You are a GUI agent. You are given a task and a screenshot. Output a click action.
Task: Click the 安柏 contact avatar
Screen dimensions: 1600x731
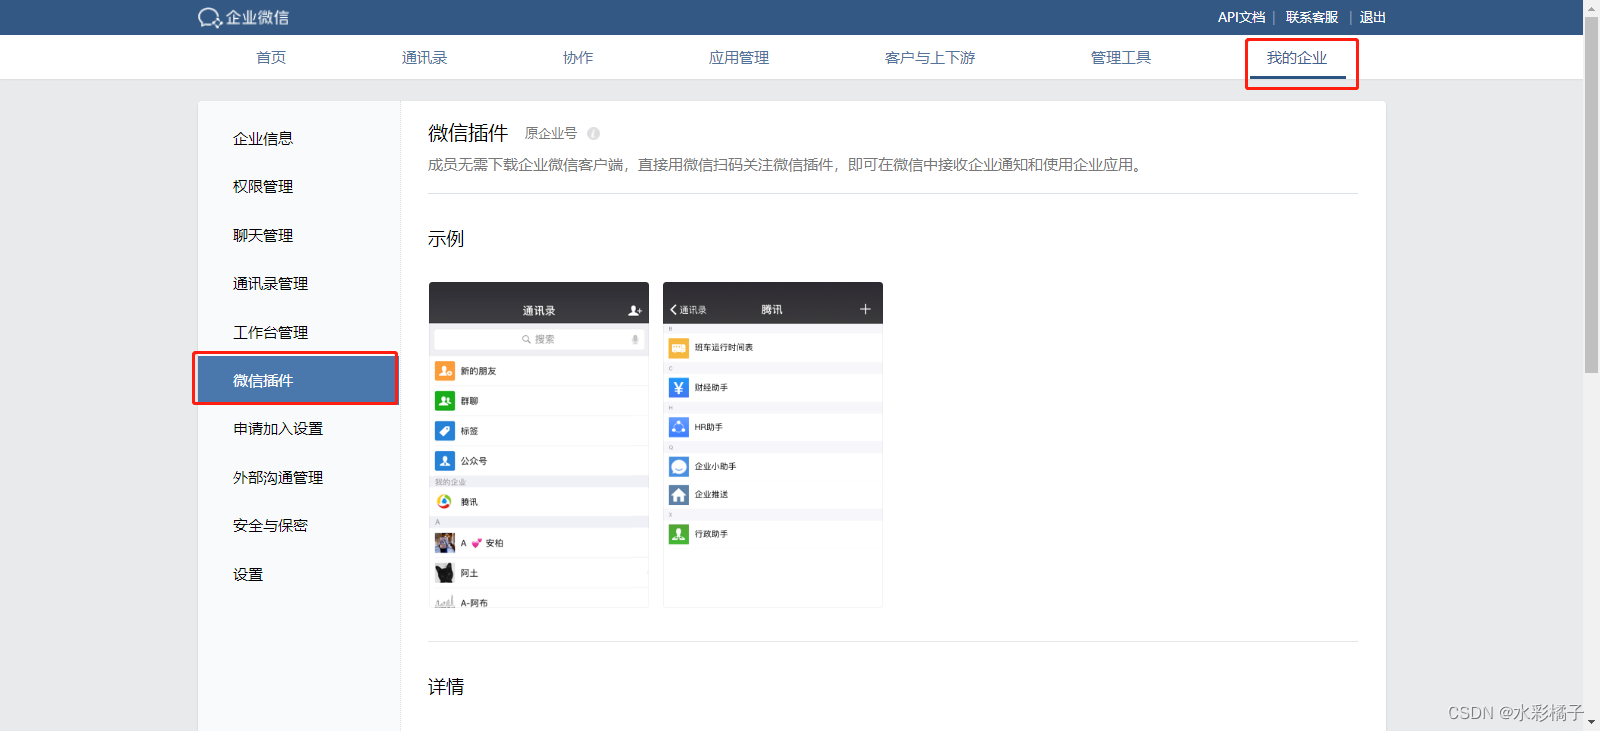pyautogui.click(x=445, y=543)
